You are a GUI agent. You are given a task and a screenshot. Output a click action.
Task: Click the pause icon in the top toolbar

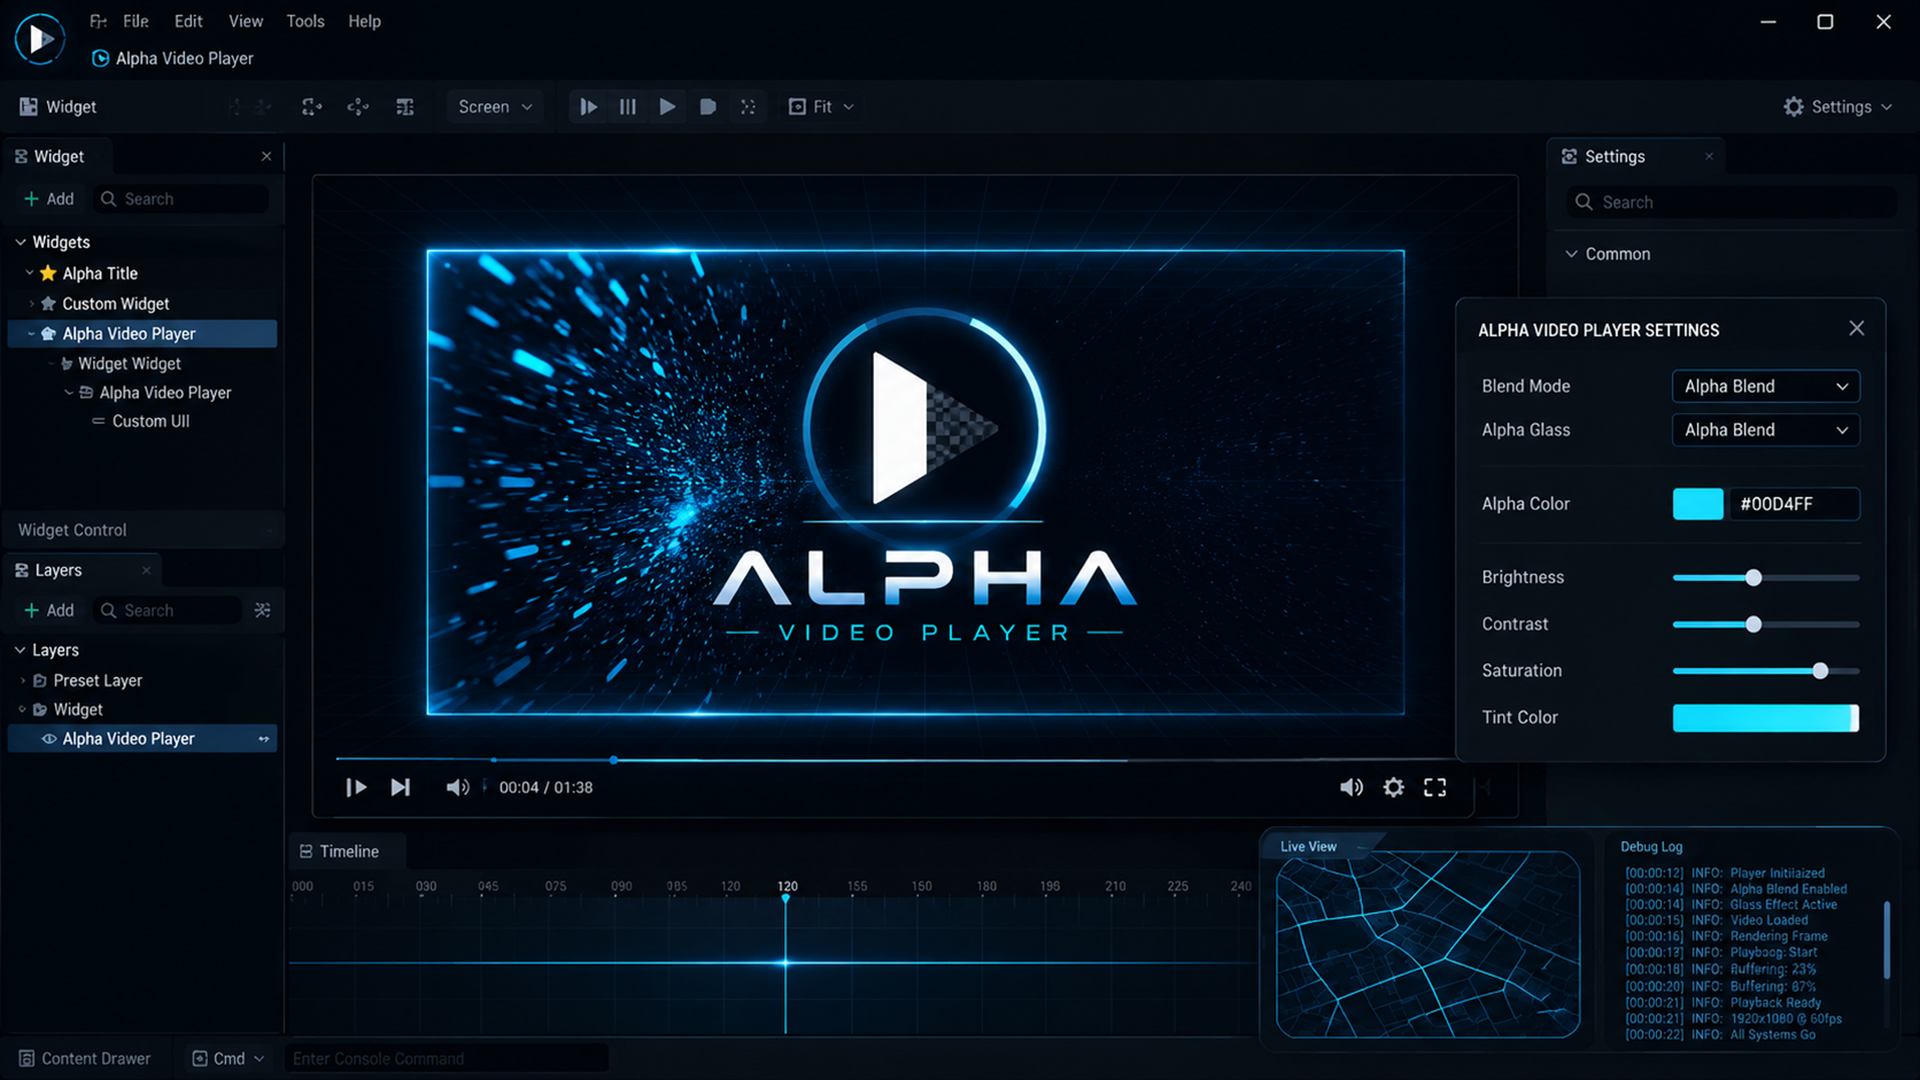click(x=628, y=107)
